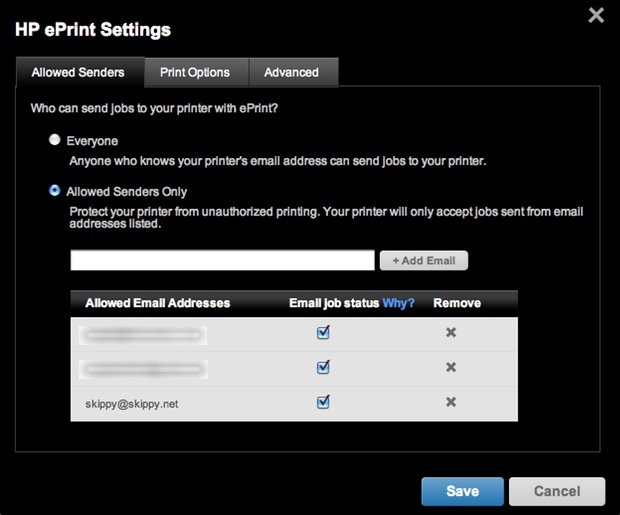Screen dimensions: 620x515
Task: Open the Why? help link
Action: pyautogui.click(x=398, y=303)
